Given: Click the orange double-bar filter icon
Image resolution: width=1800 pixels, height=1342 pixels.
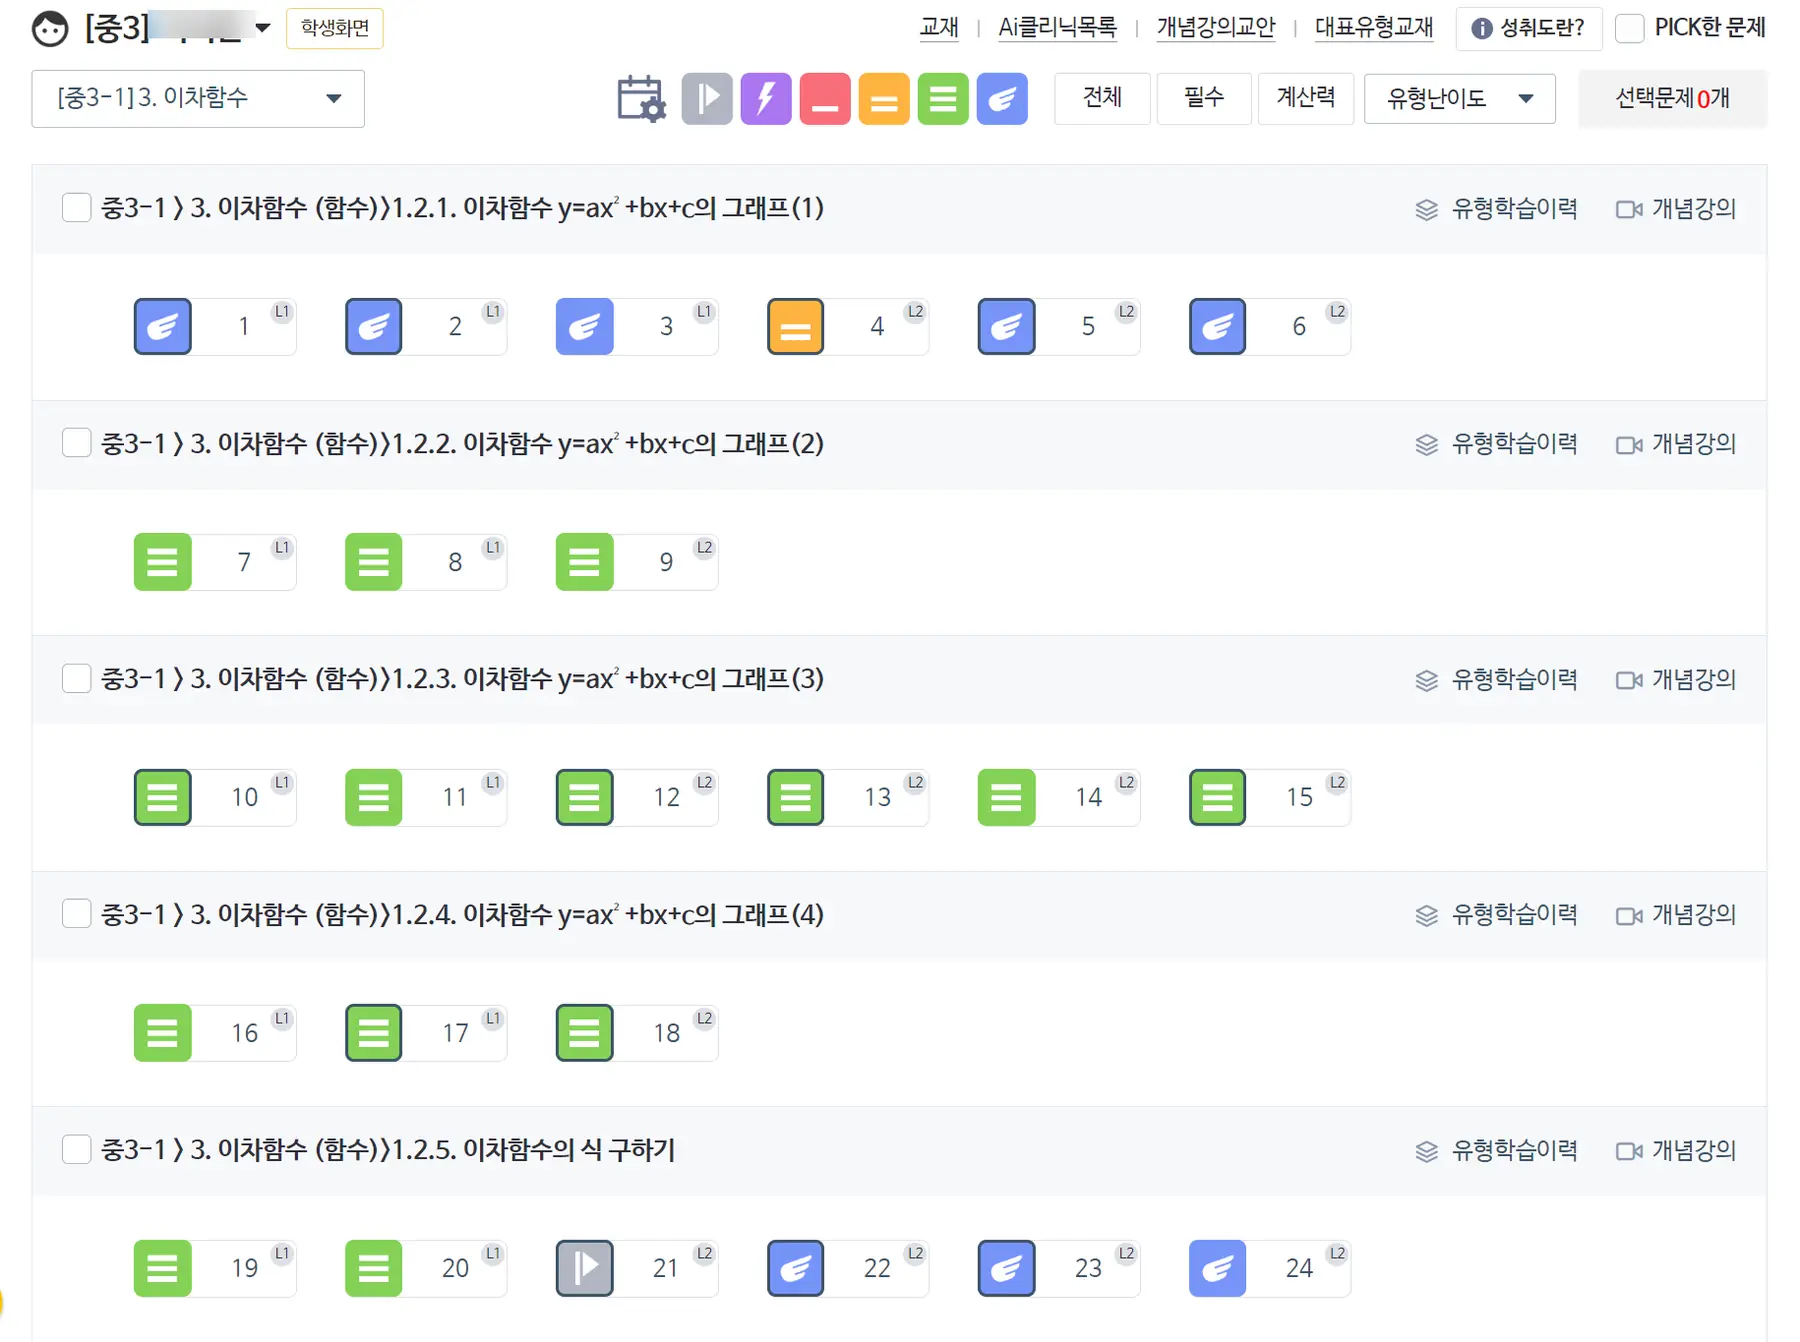Looking at the screenshot, I should [884, 99].
